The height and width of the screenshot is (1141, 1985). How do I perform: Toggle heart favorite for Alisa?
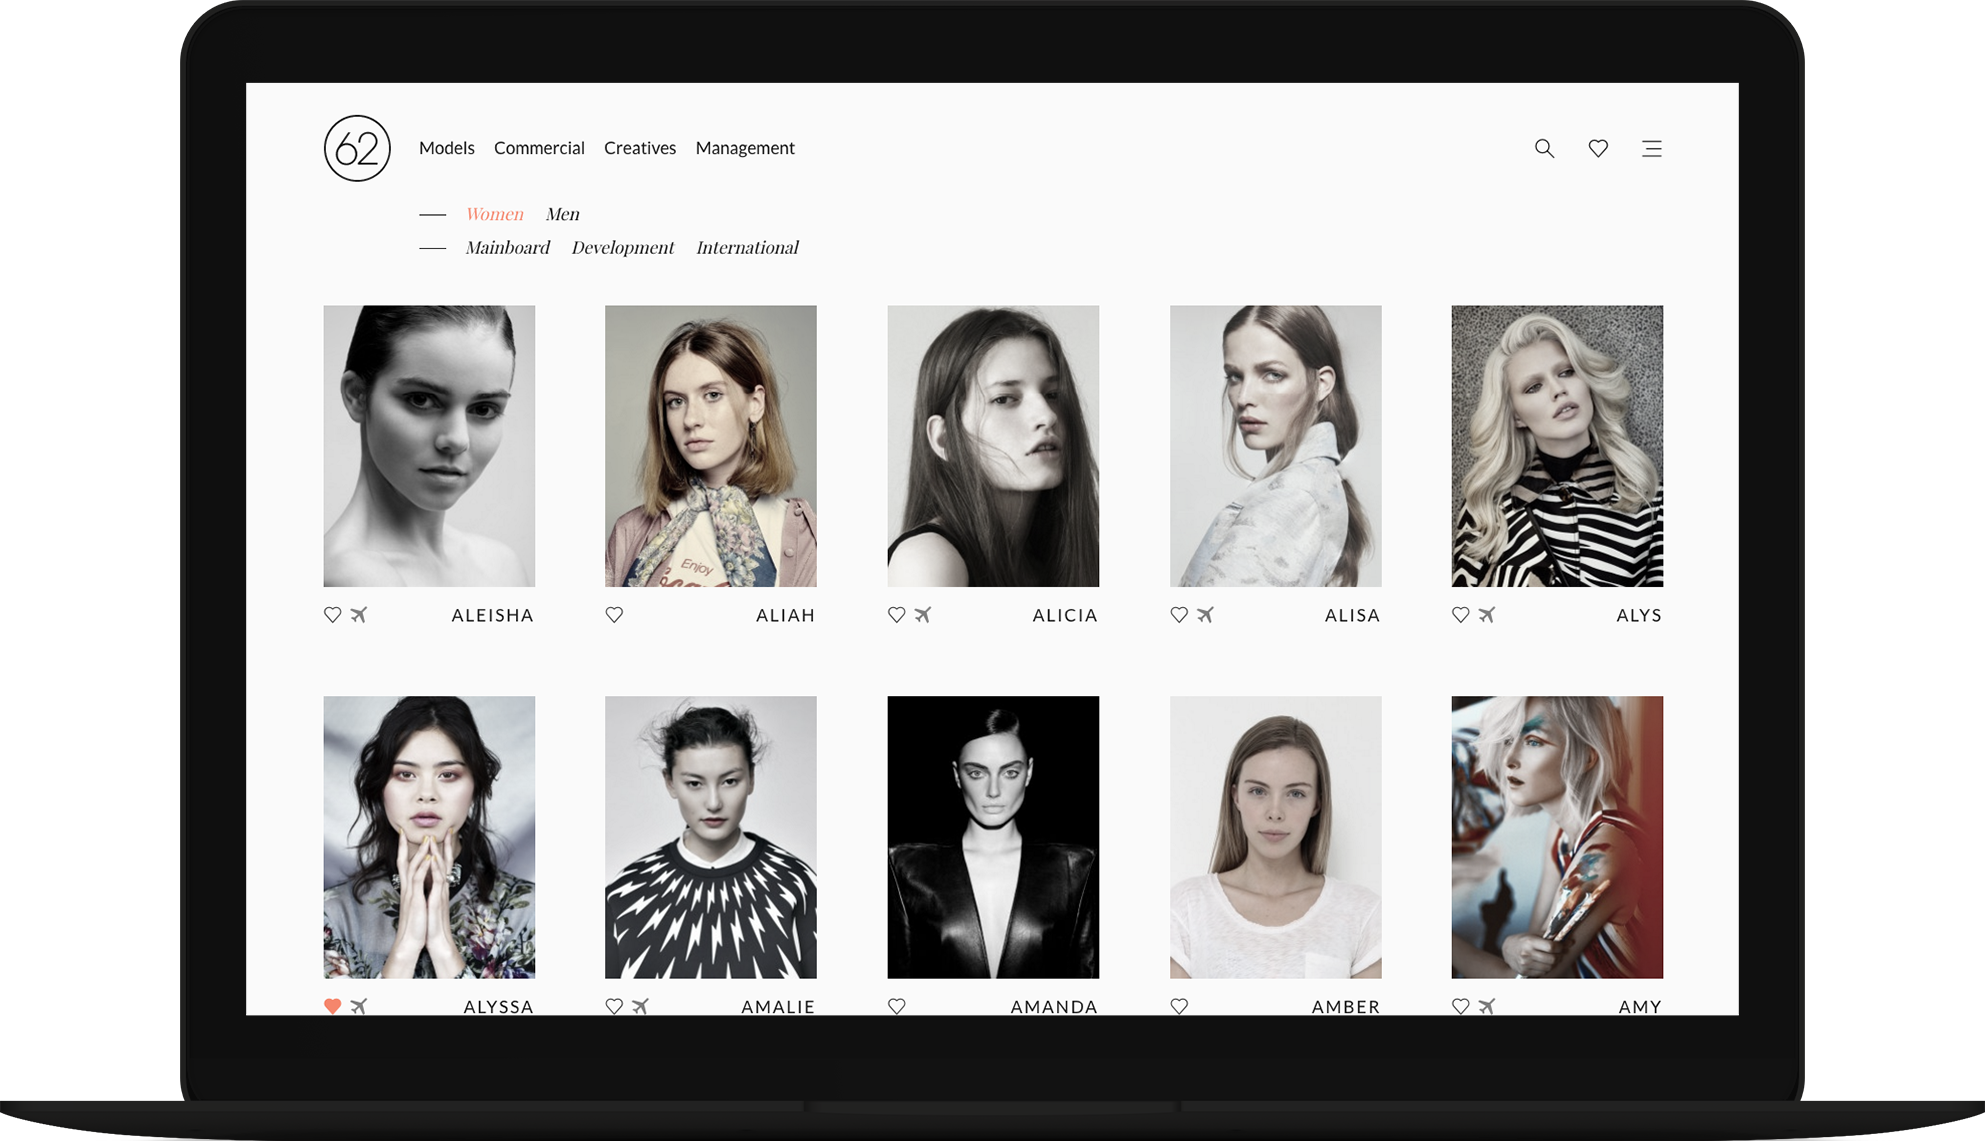pyautogui.click(x=1179, y=615)
